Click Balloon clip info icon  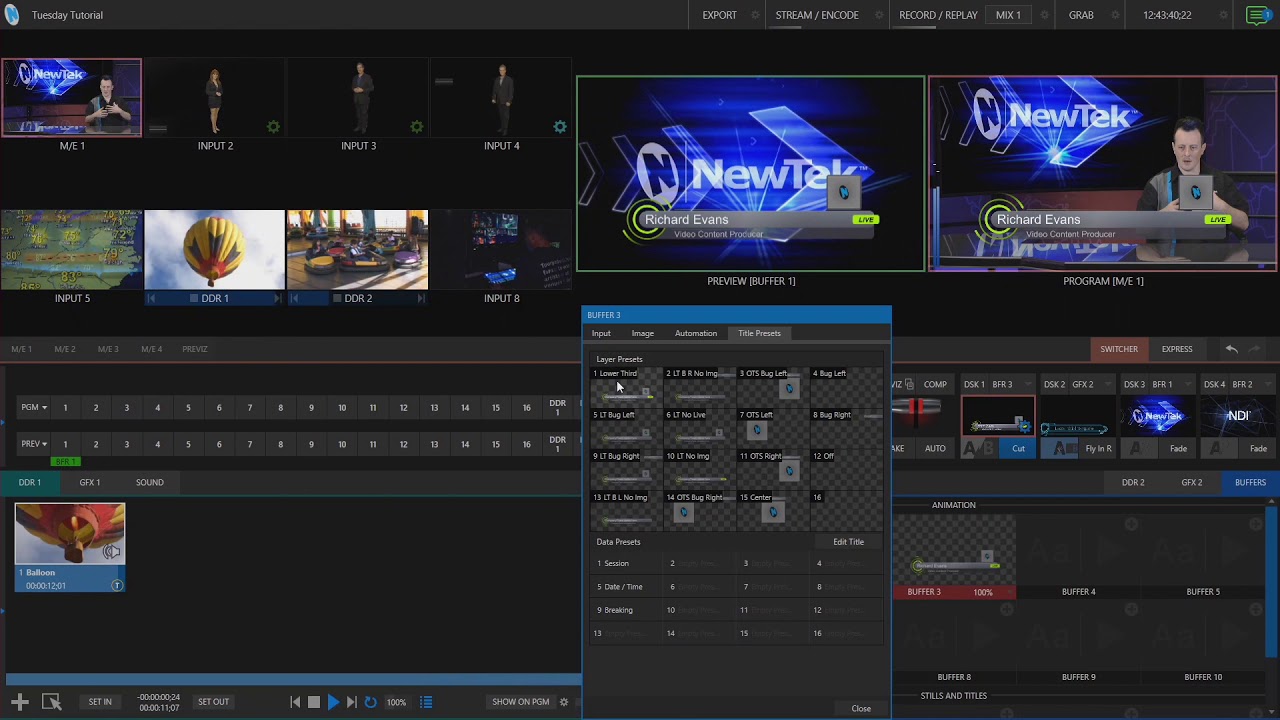click(x=117, y=585)
